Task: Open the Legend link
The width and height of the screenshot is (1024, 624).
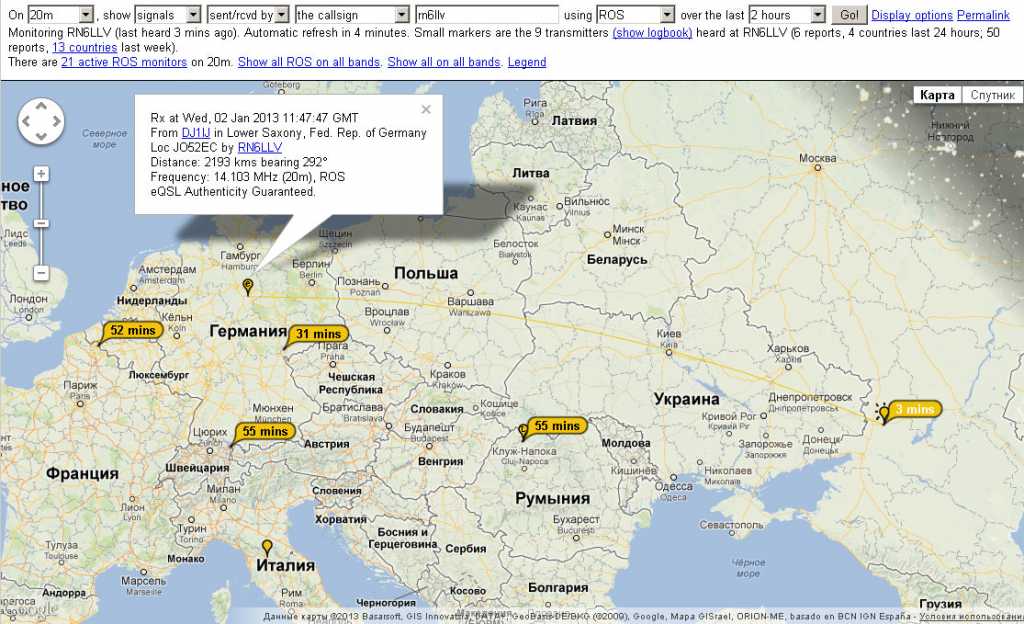Action: (527, 62)
